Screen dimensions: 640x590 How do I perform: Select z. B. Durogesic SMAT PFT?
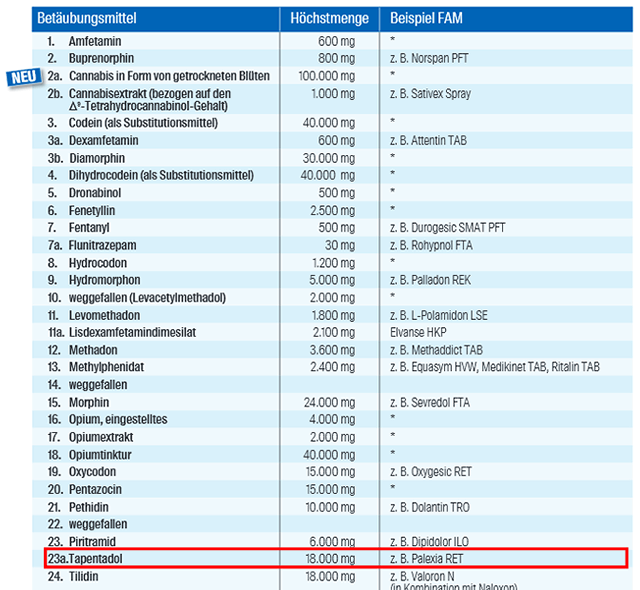tap(447, 228)
